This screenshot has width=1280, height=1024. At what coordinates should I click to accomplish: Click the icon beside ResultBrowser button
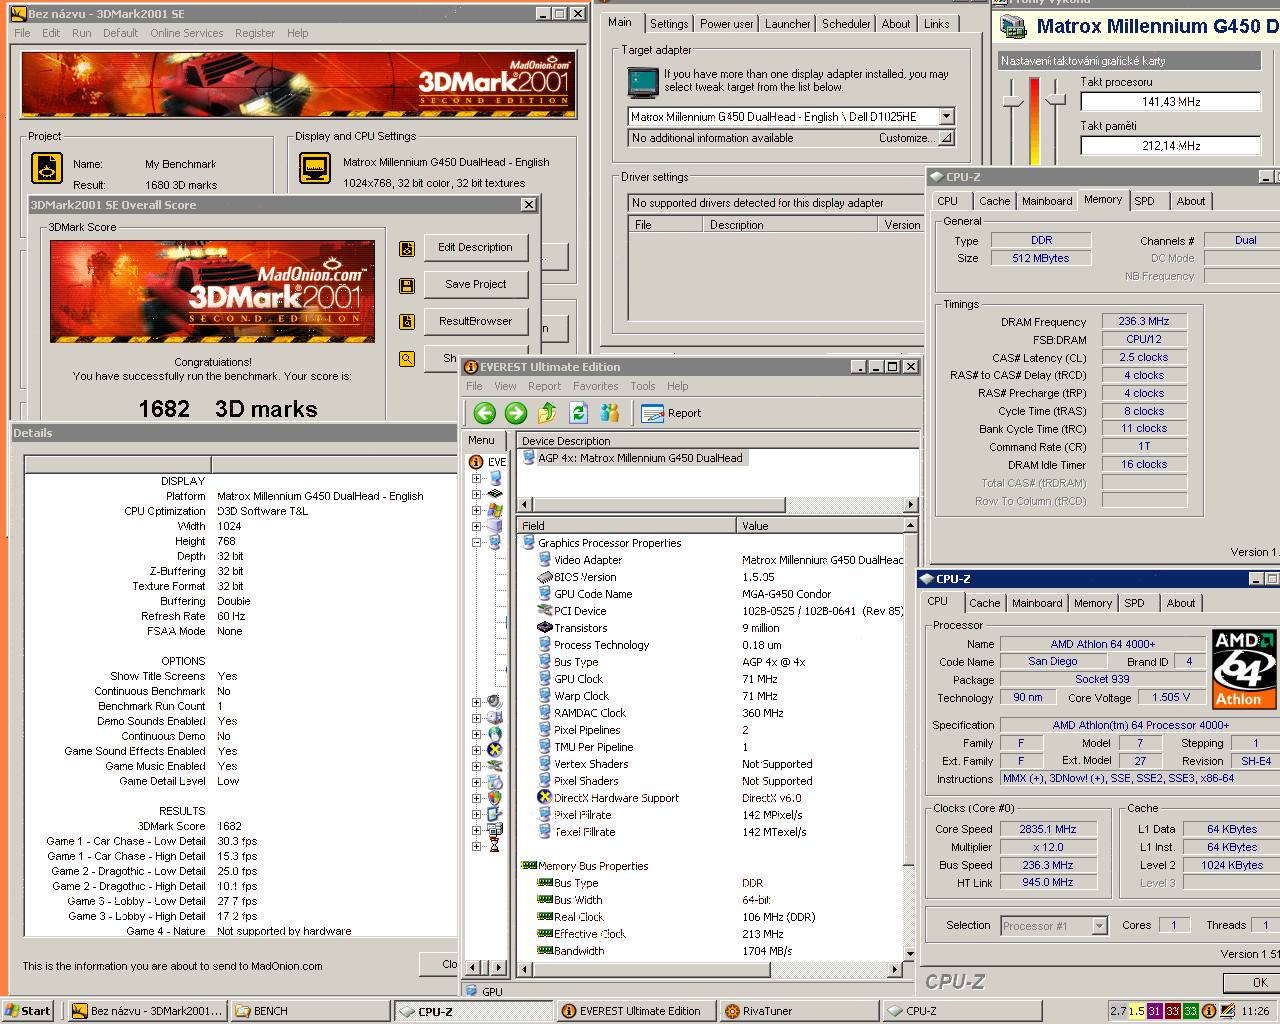(407, 322)
